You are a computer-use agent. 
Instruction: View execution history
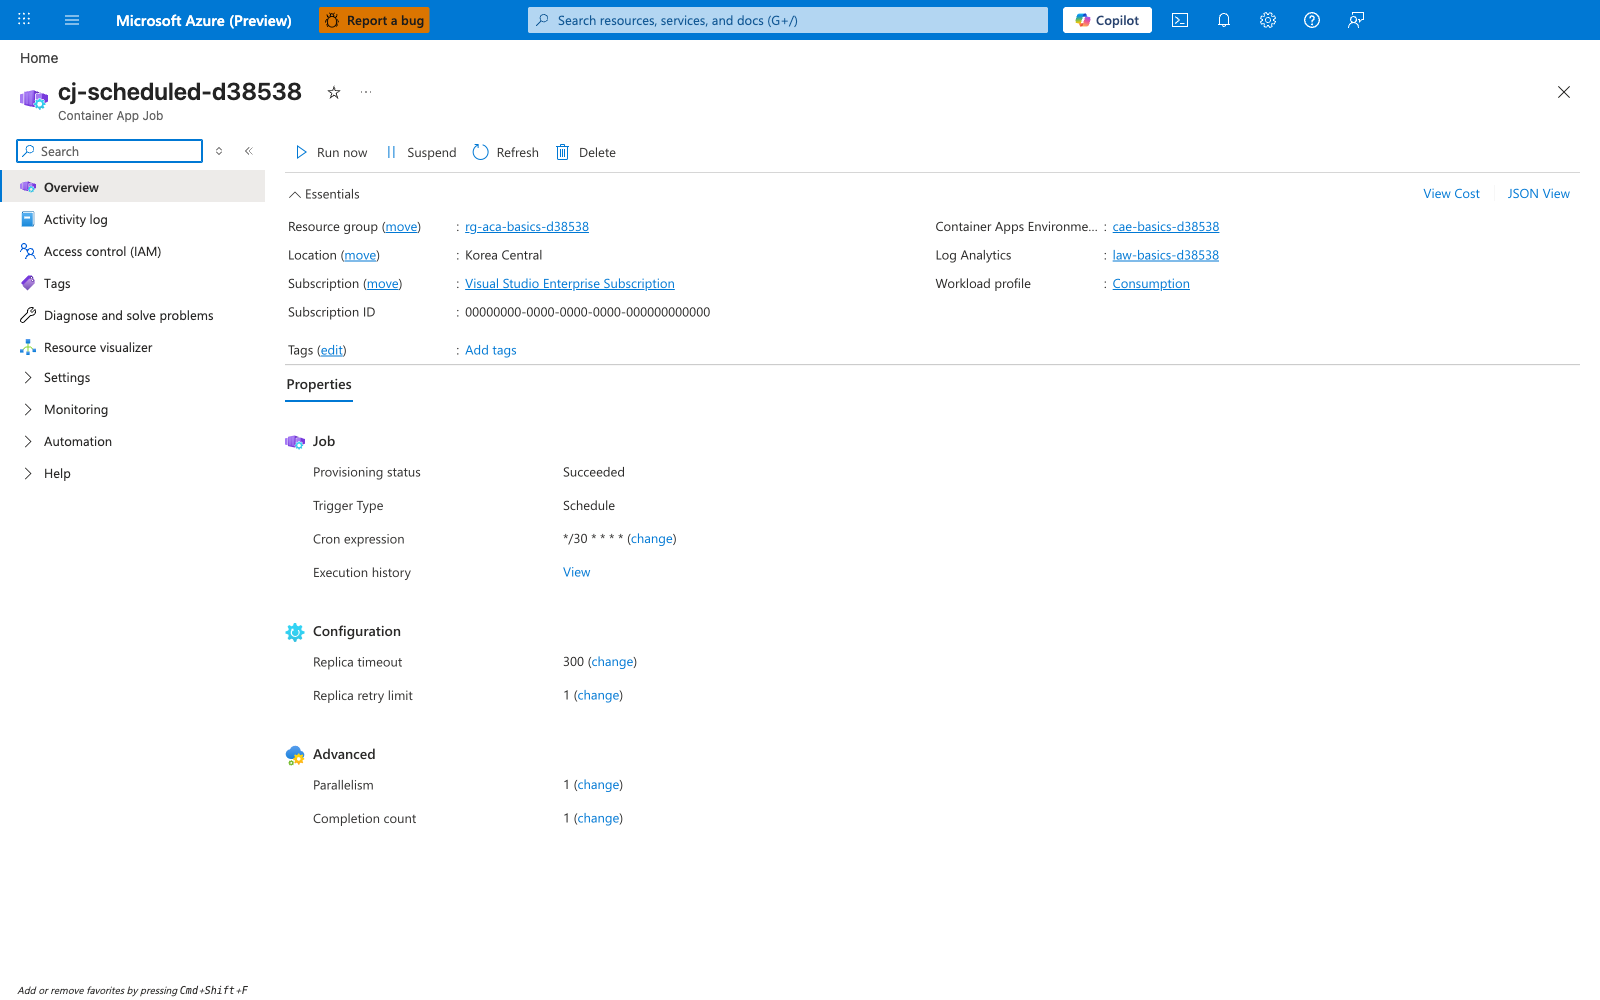[577, 572]
